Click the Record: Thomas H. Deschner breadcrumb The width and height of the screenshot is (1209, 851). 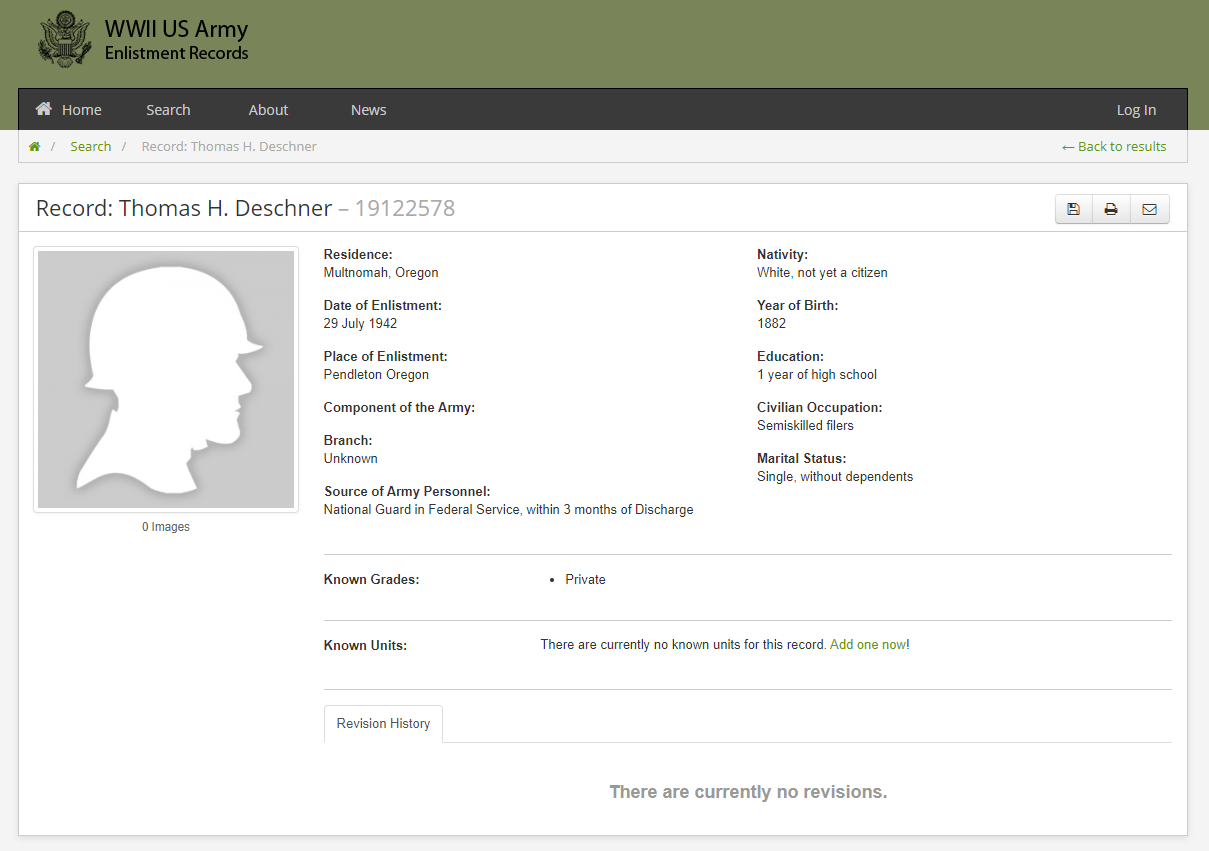click(229, 147)
